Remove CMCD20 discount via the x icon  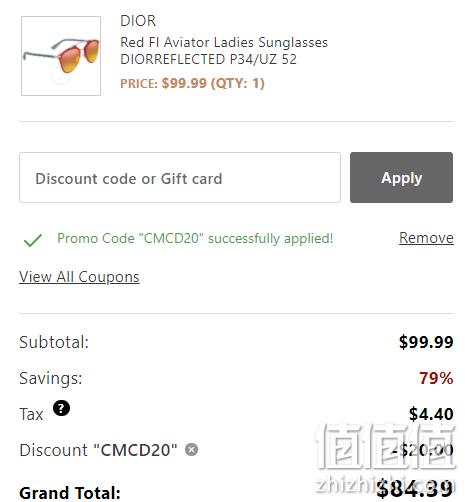[x=191, y=449]
